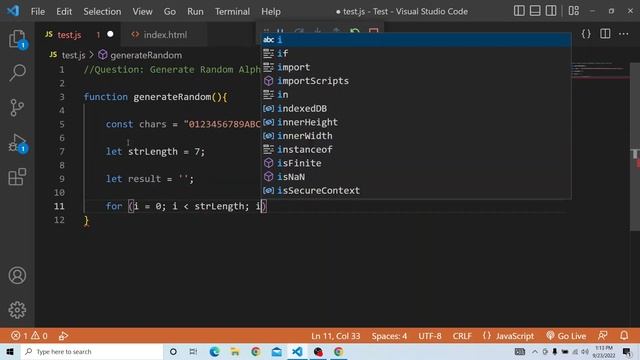Image resolution: width=640 pixels, height=360 pixels.
Task: Click the feedback icon in status bar
Action: coord(602,336)
